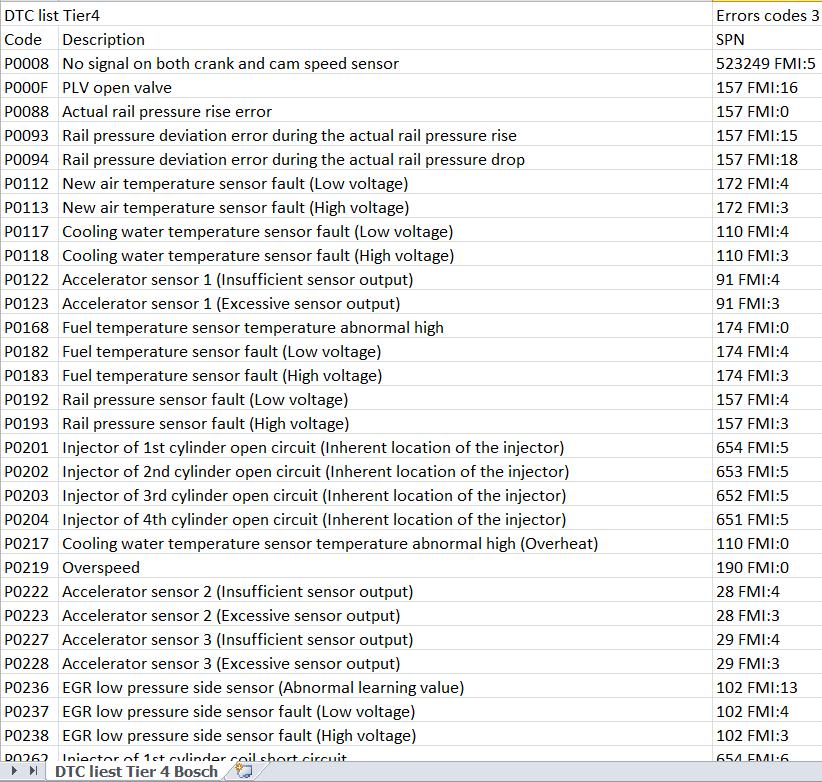This screenshot has width=822, height=782.
Task: Select the Code column header cell
Action: click(29, 39)
